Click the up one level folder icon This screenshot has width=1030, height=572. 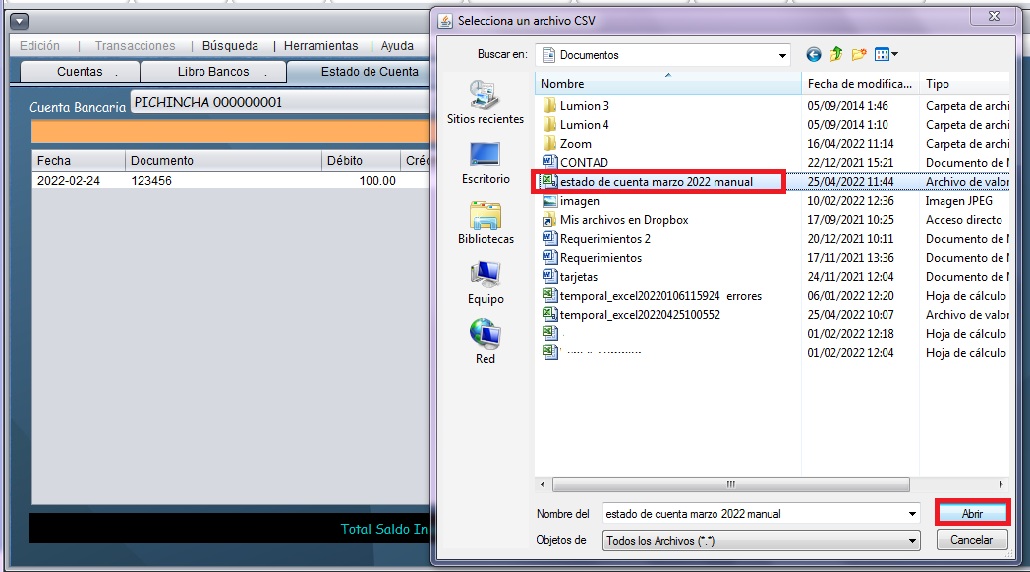(x=836, y=55)
